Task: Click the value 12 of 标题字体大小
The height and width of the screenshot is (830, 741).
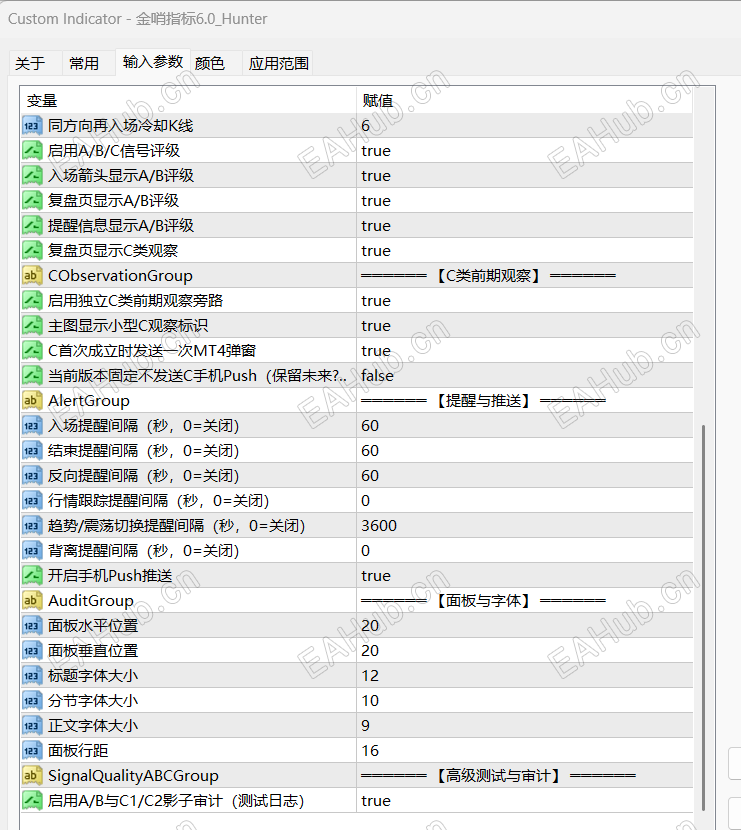Action: (x=370, y=676)
